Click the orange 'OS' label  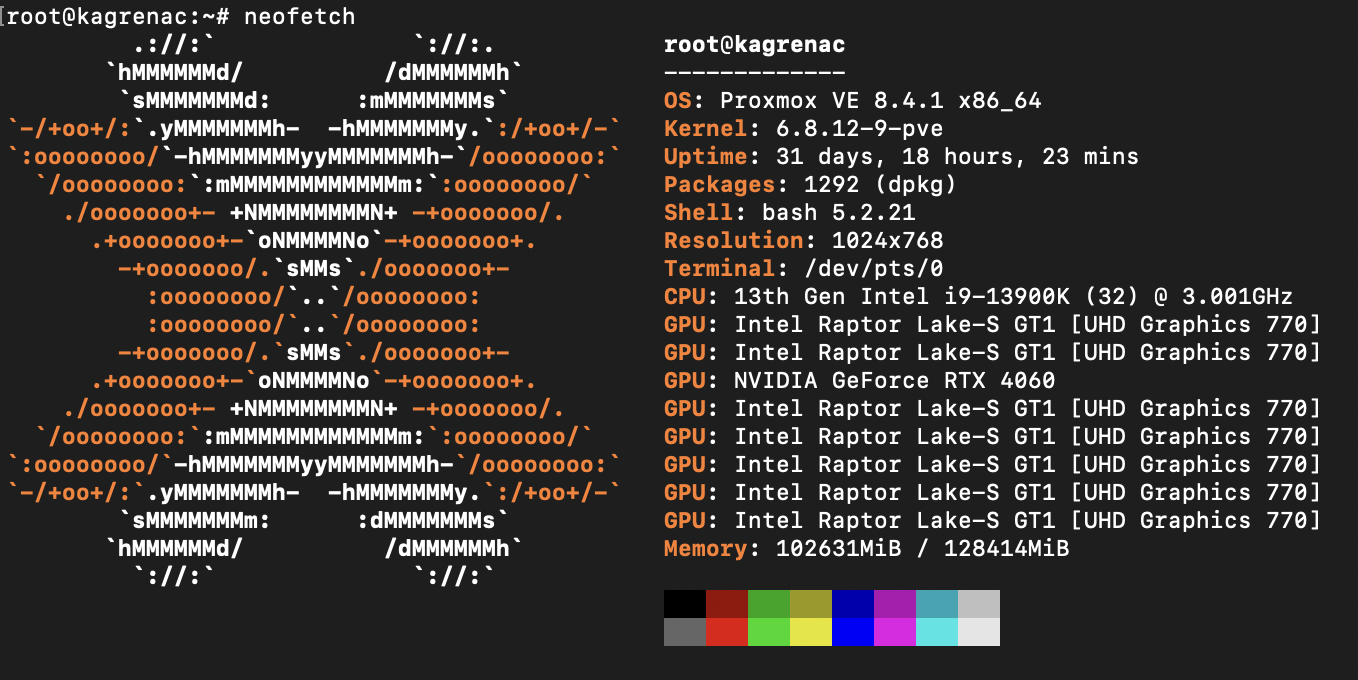(678, 101)
